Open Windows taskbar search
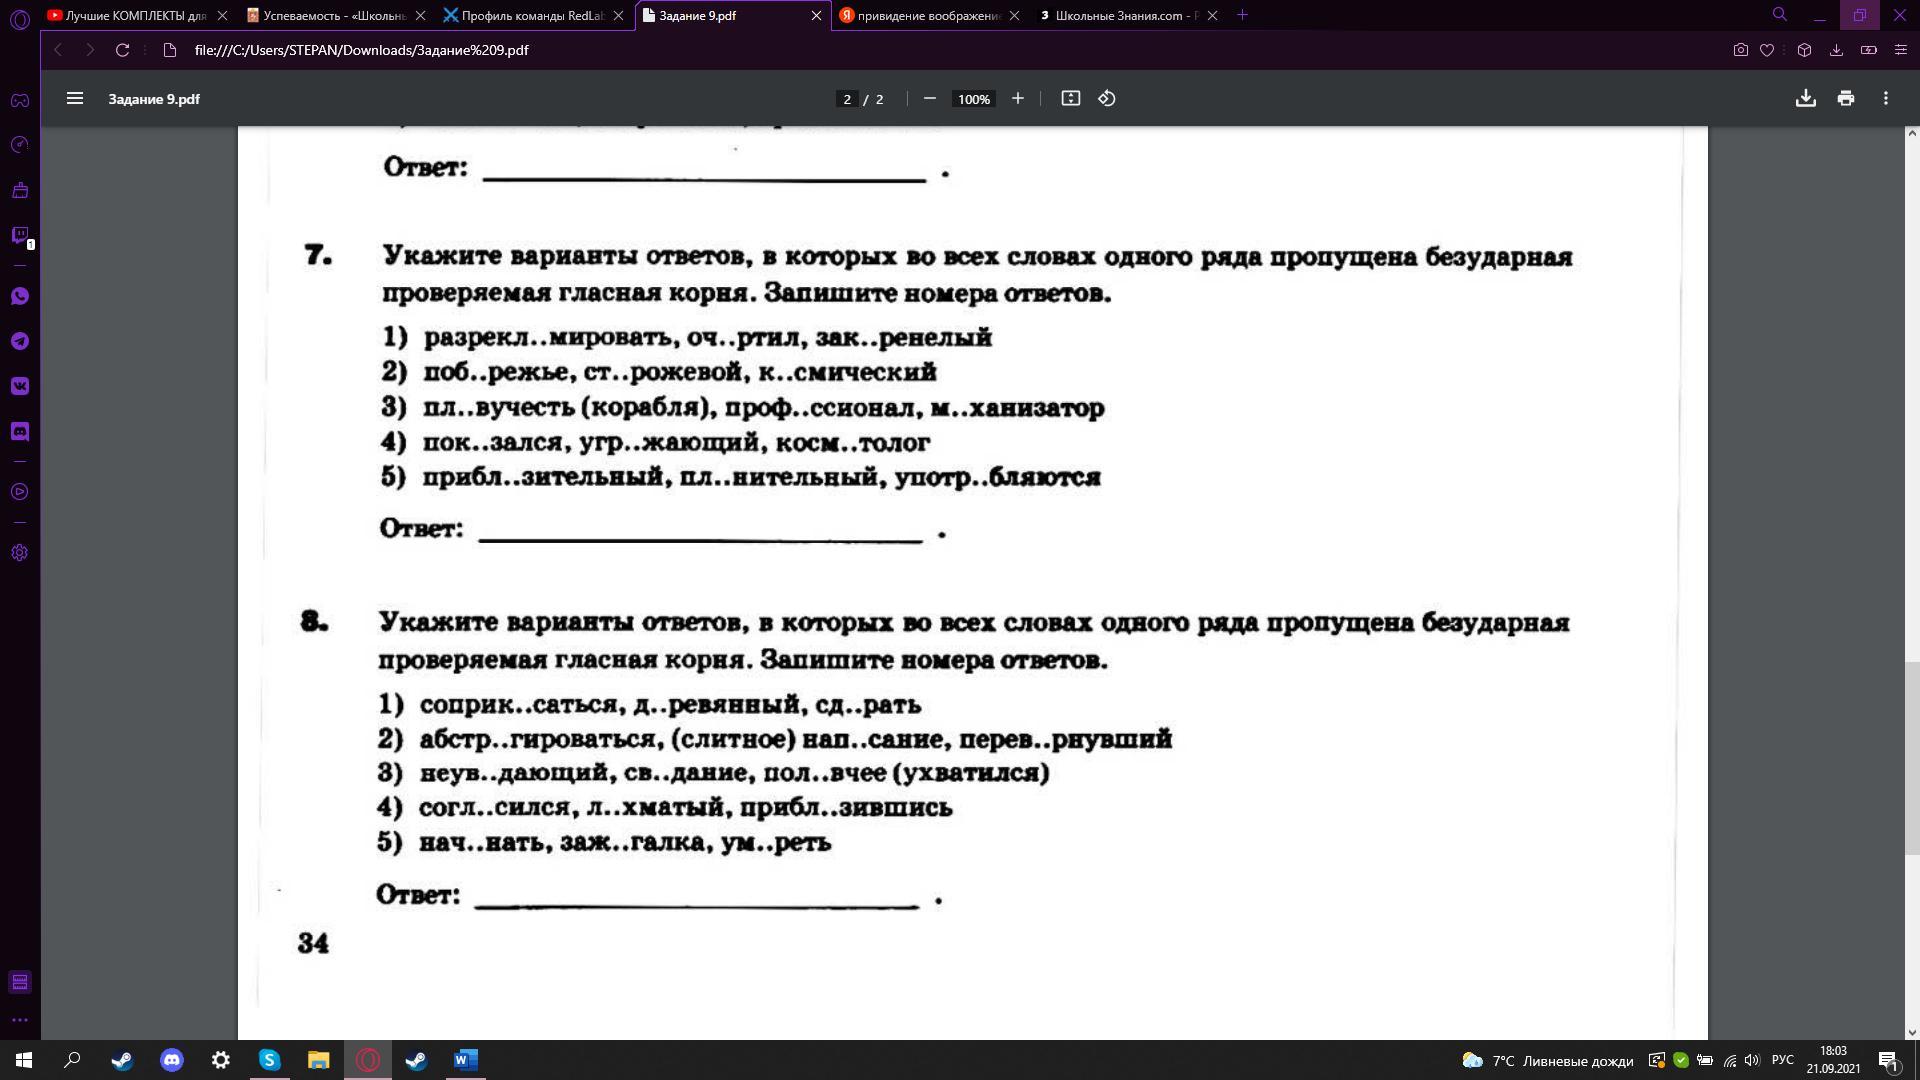The image size is (1920, 1080). tap(72, 1060)
